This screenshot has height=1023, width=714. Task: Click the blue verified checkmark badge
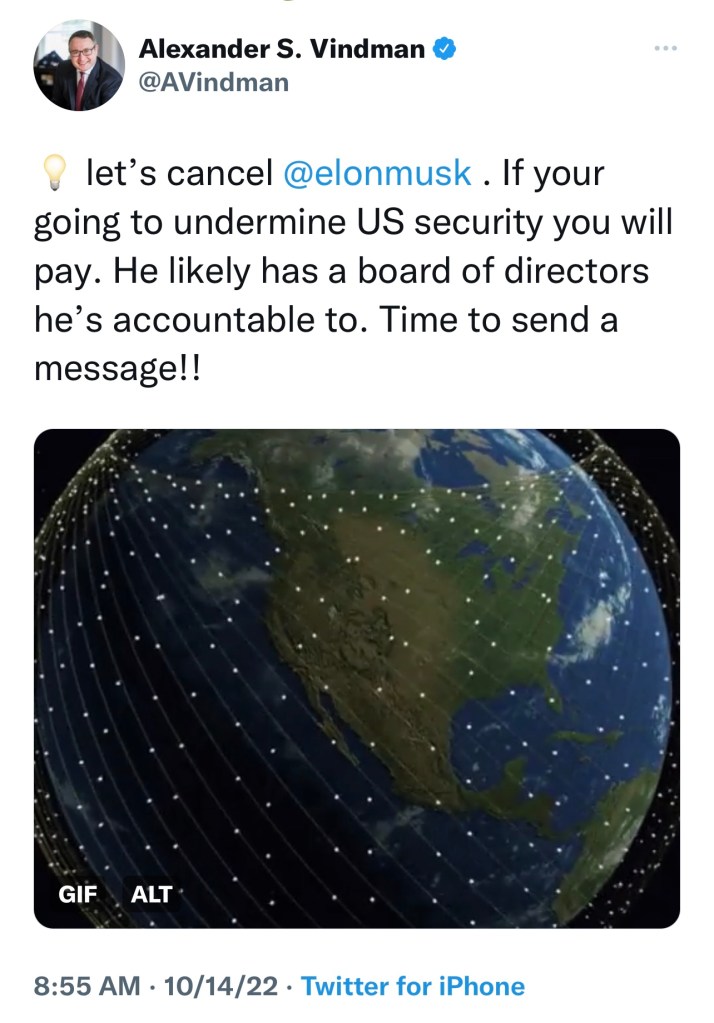(x=444, y=47)
